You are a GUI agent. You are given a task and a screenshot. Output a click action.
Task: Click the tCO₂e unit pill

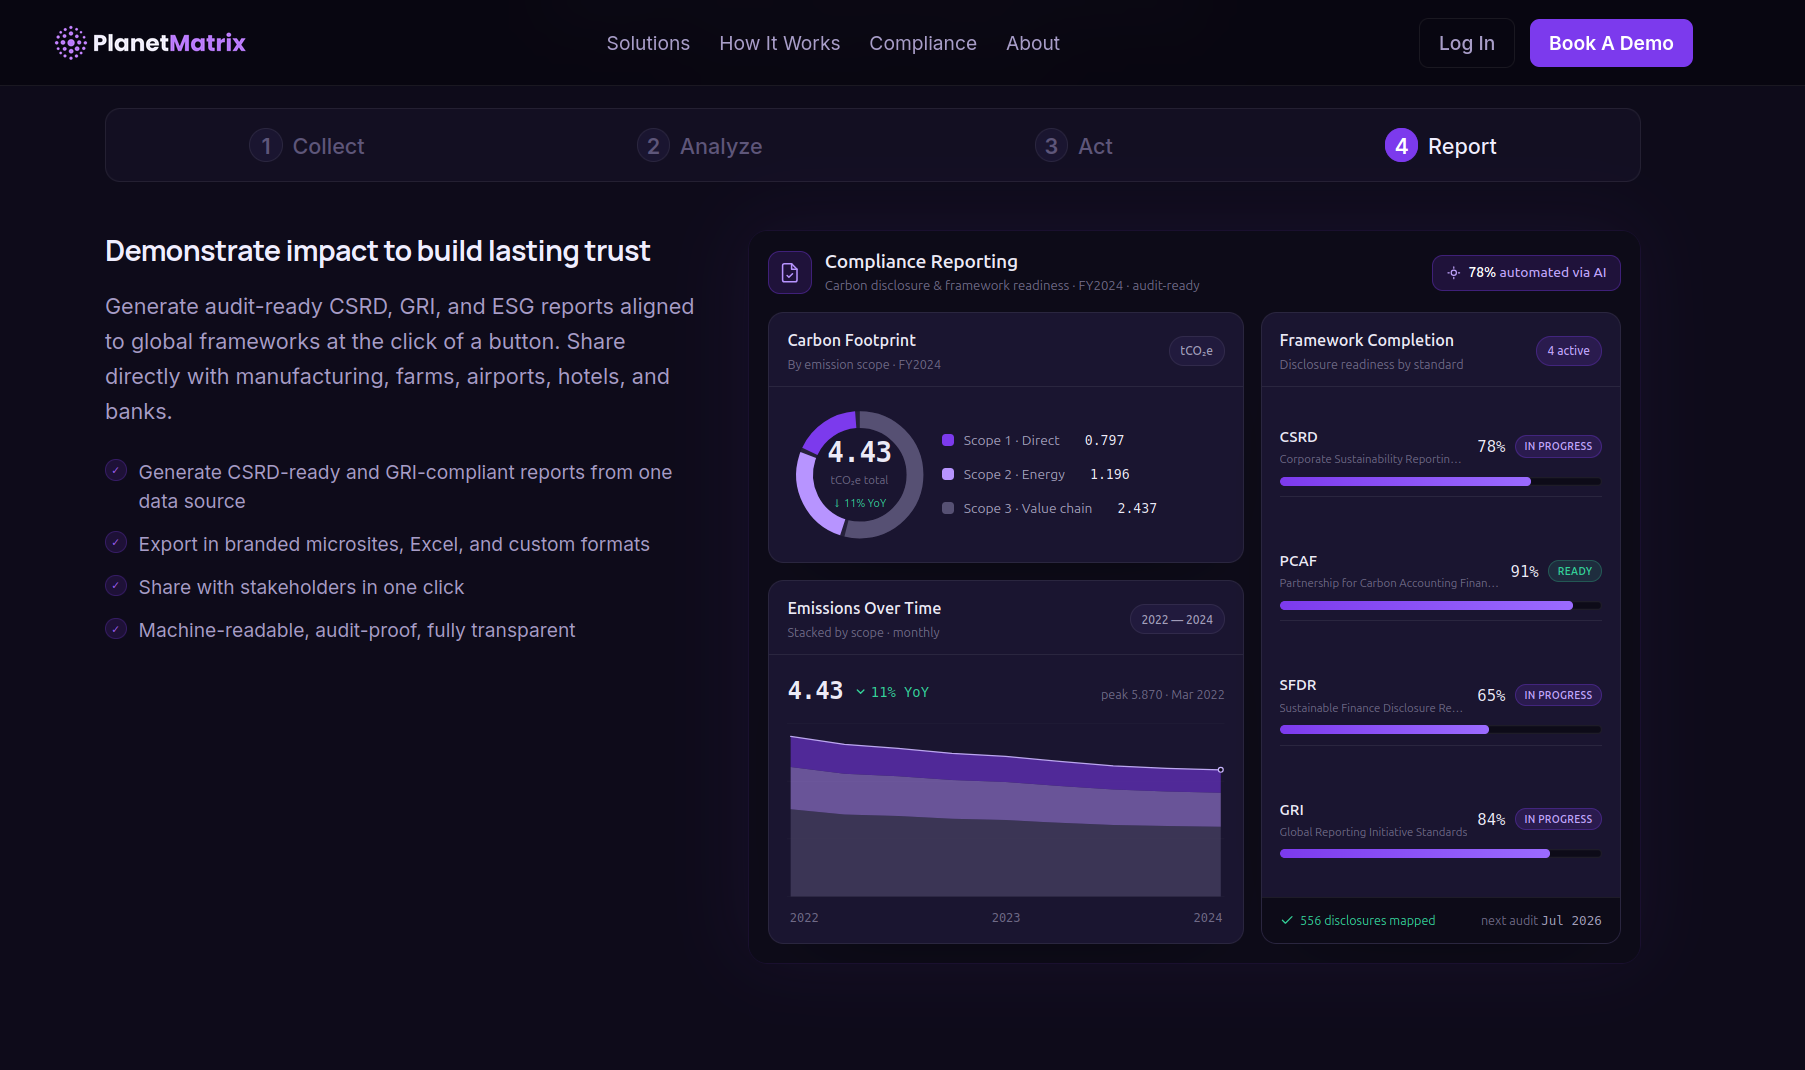click(1196, 351)
